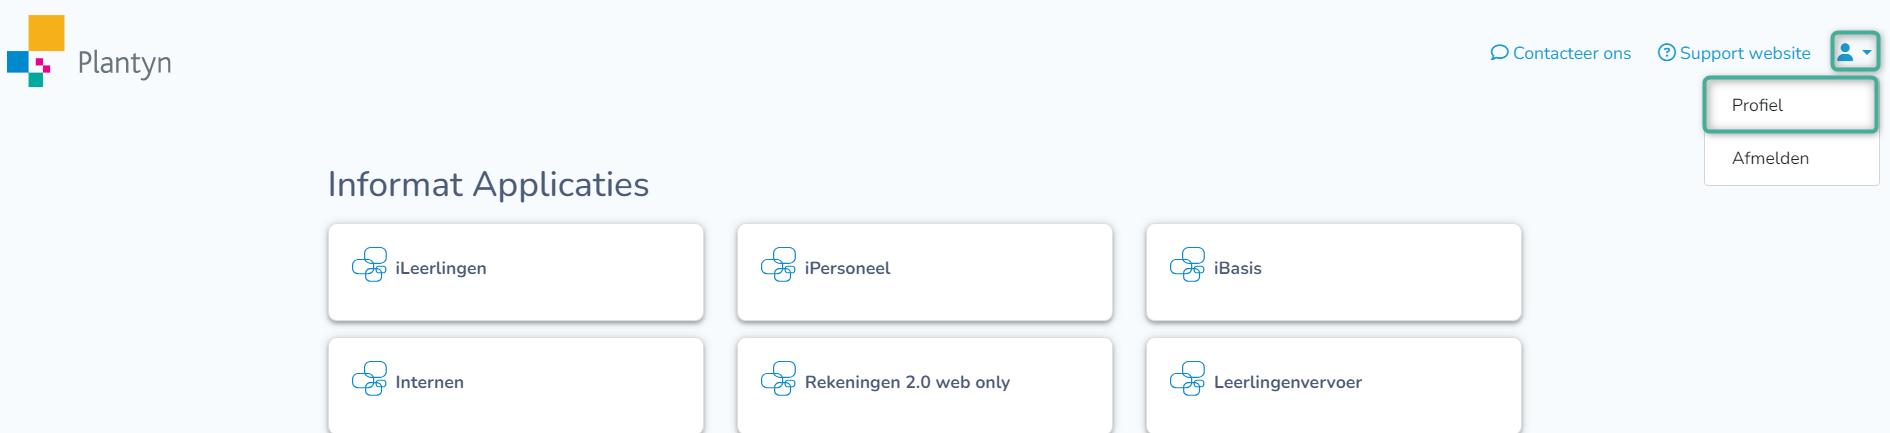Open the Leerlingenvervoer application card
This screenshot has height=433, width=1890.
point(1333,385)
